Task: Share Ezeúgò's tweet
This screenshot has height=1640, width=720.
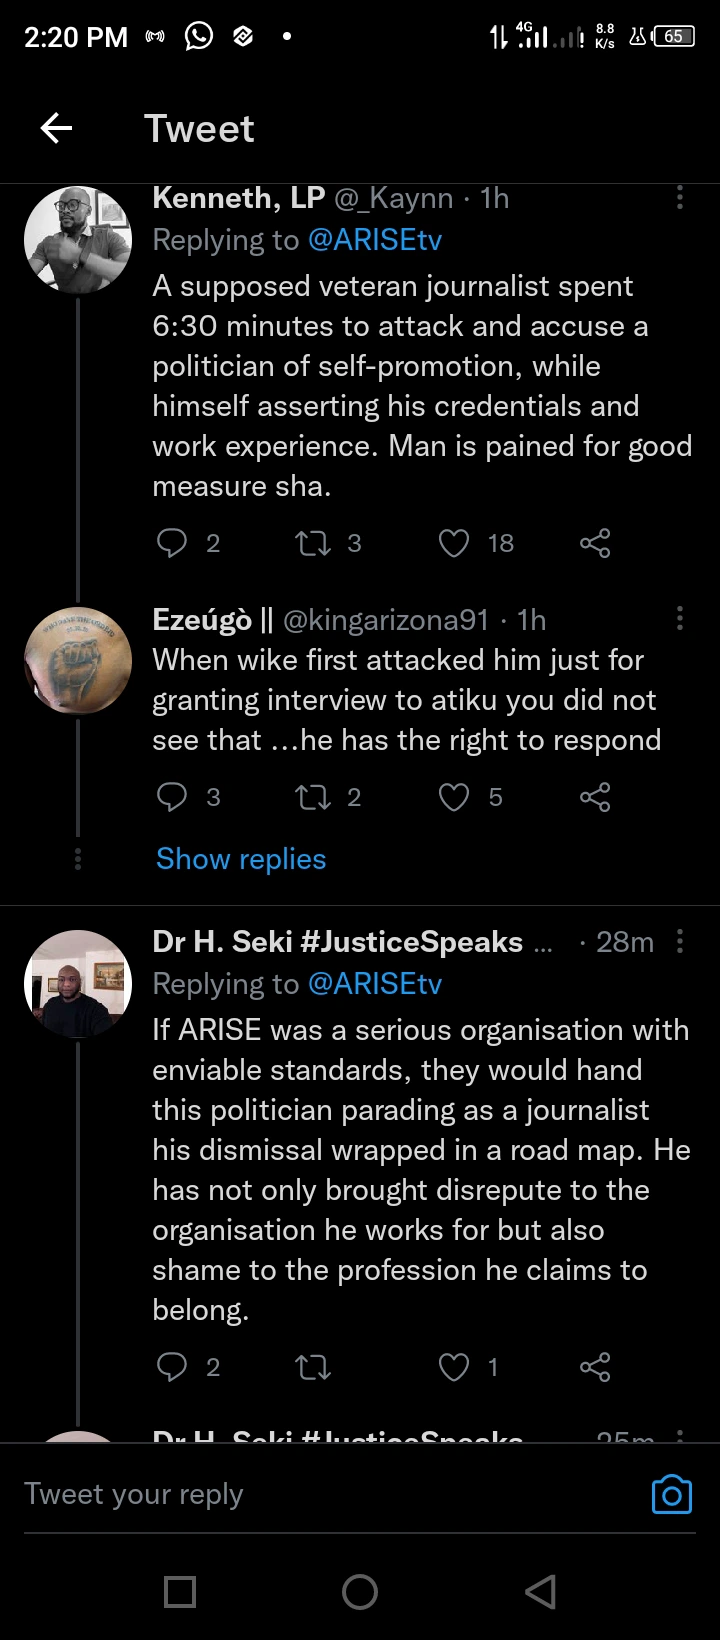Action: click(x=595, y=797)
